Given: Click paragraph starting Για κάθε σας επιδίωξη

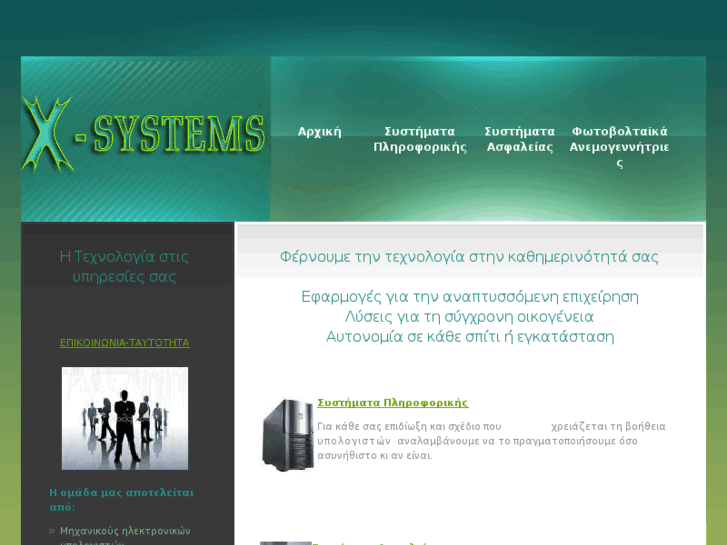Looking at the screenshot, I should point(491,441).
